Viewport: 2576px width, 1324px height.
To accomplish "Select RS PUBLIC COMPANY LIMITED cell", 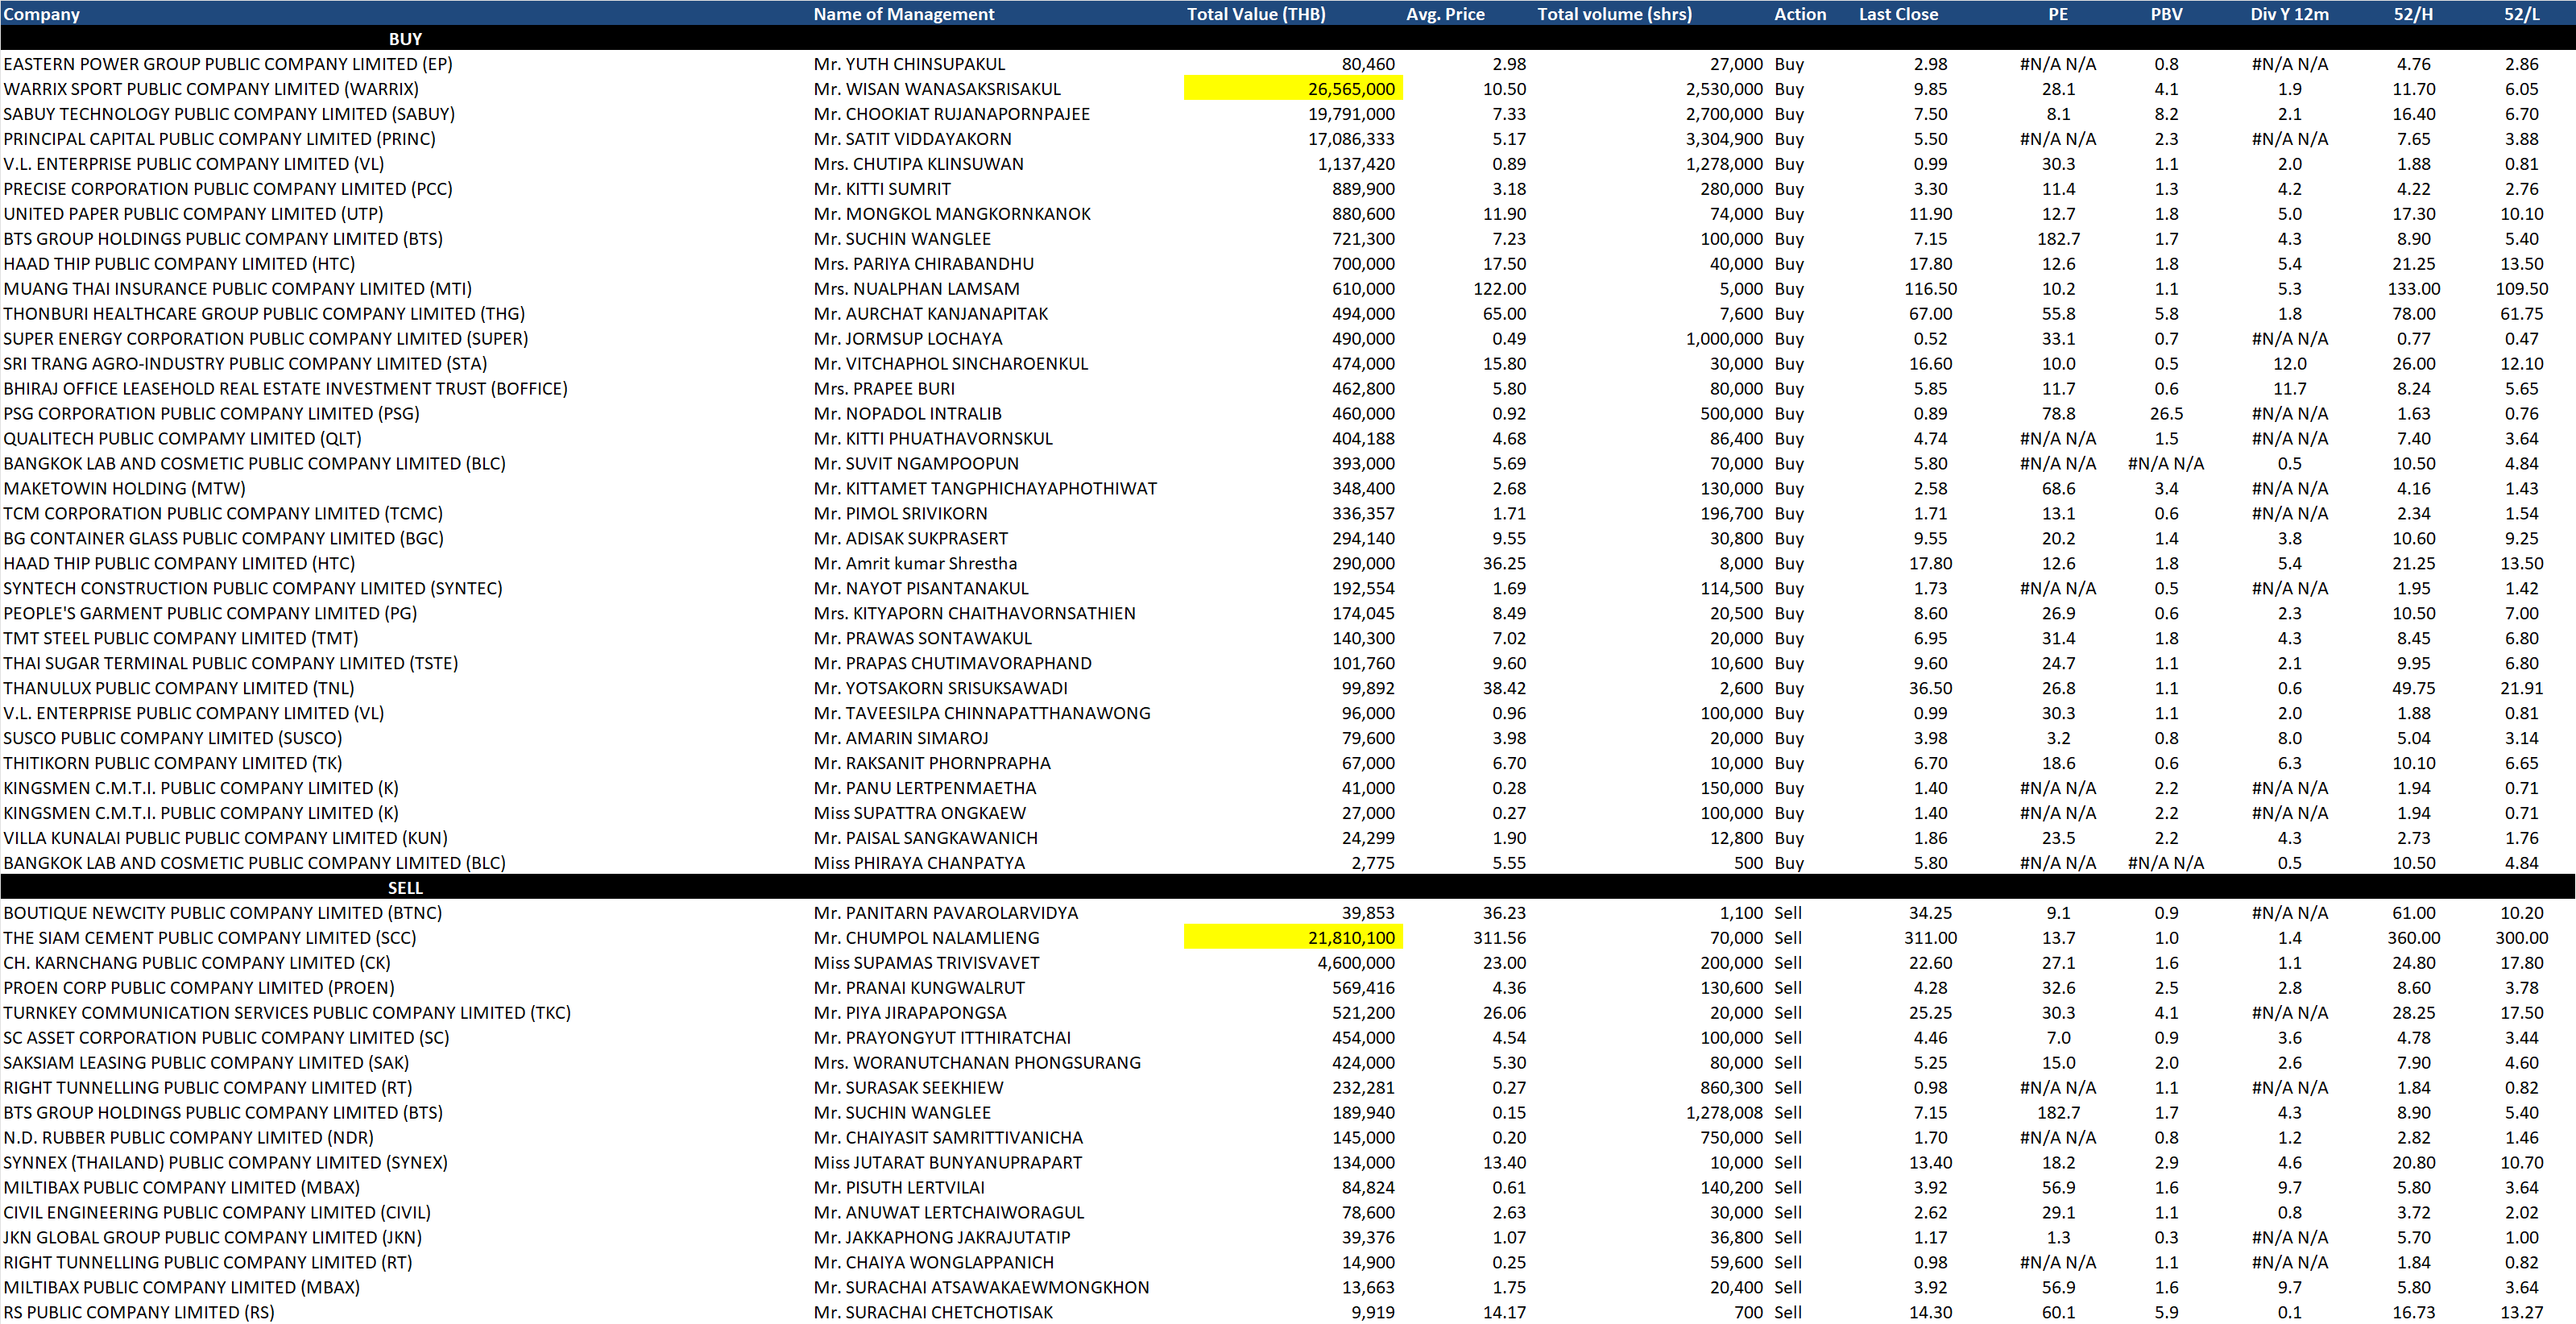I will 139,1312.
